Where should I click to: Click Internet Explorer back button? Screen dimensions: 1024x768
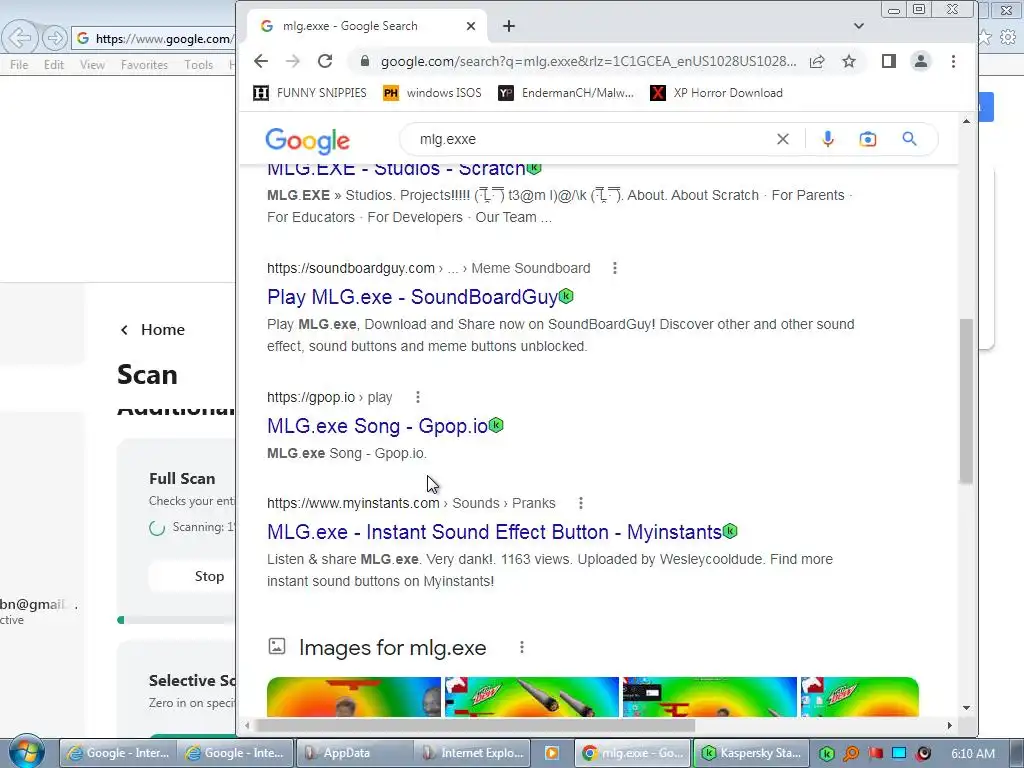(x=20, y=38)
